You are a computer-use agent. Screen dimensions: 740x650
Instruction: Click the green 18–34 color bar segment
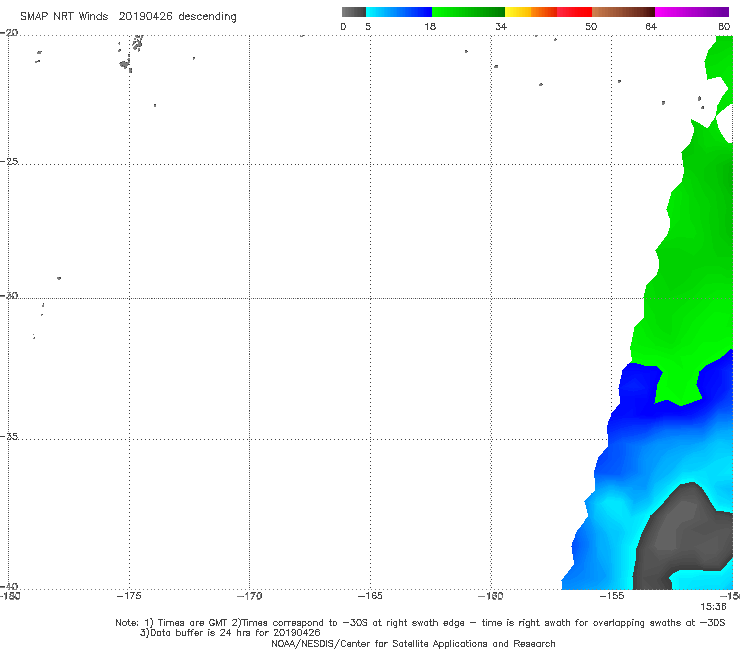click(x=468, y=12)
